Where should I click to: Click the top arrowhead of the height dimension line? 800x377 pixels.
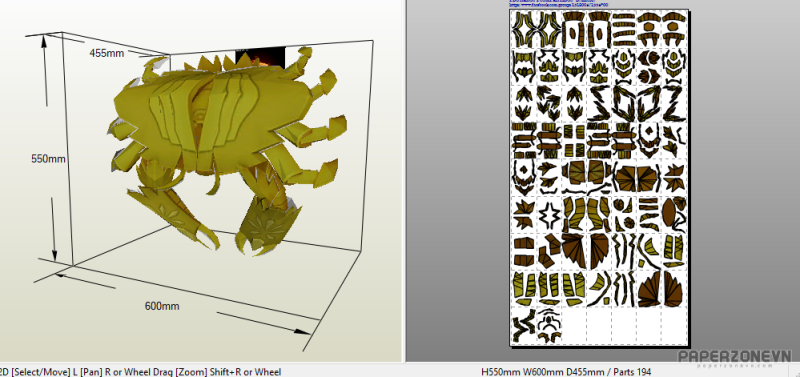pyautogui.click(x=44, y=41)
